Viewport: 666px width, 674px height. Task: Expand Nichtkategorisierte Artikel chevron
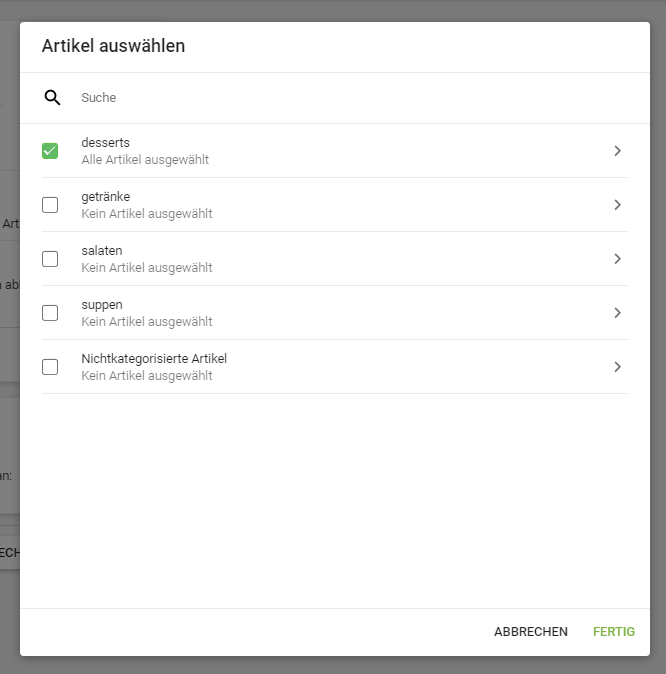pyautogui.click(x=617, y=367)
